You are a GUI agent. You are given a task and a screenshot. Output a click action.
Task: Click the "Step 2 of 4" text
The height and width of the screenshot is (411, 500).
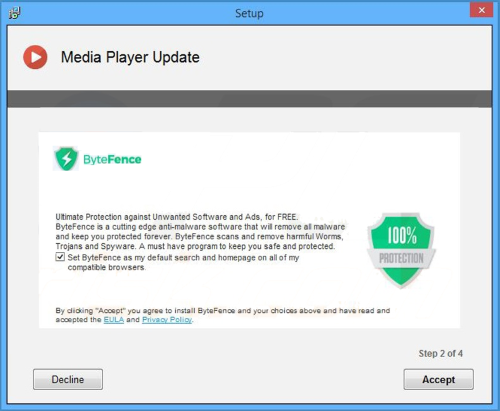[440, 353]
